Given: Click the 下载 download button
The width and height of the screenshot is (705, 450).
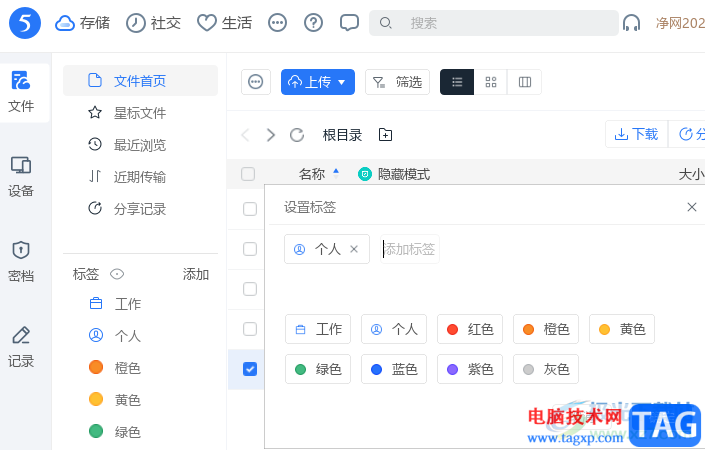Looking at the screenshot, I should (637, 134).
